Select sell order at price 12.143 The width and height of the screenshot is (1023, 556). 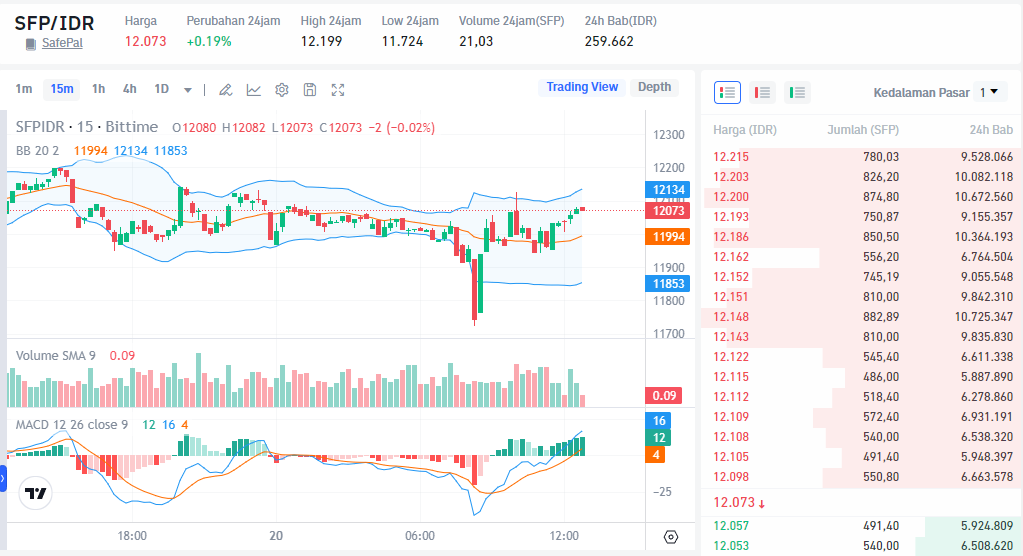pos(862,337)
